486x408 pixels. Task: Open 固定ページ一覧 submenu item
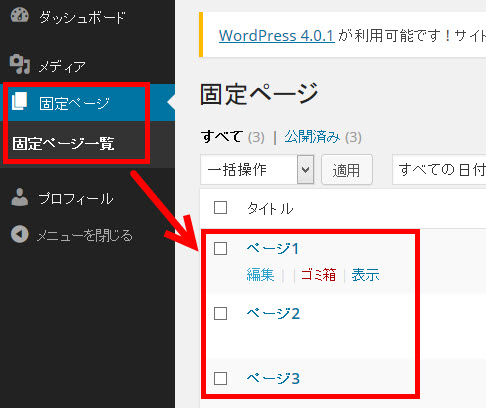pos(63,144)
